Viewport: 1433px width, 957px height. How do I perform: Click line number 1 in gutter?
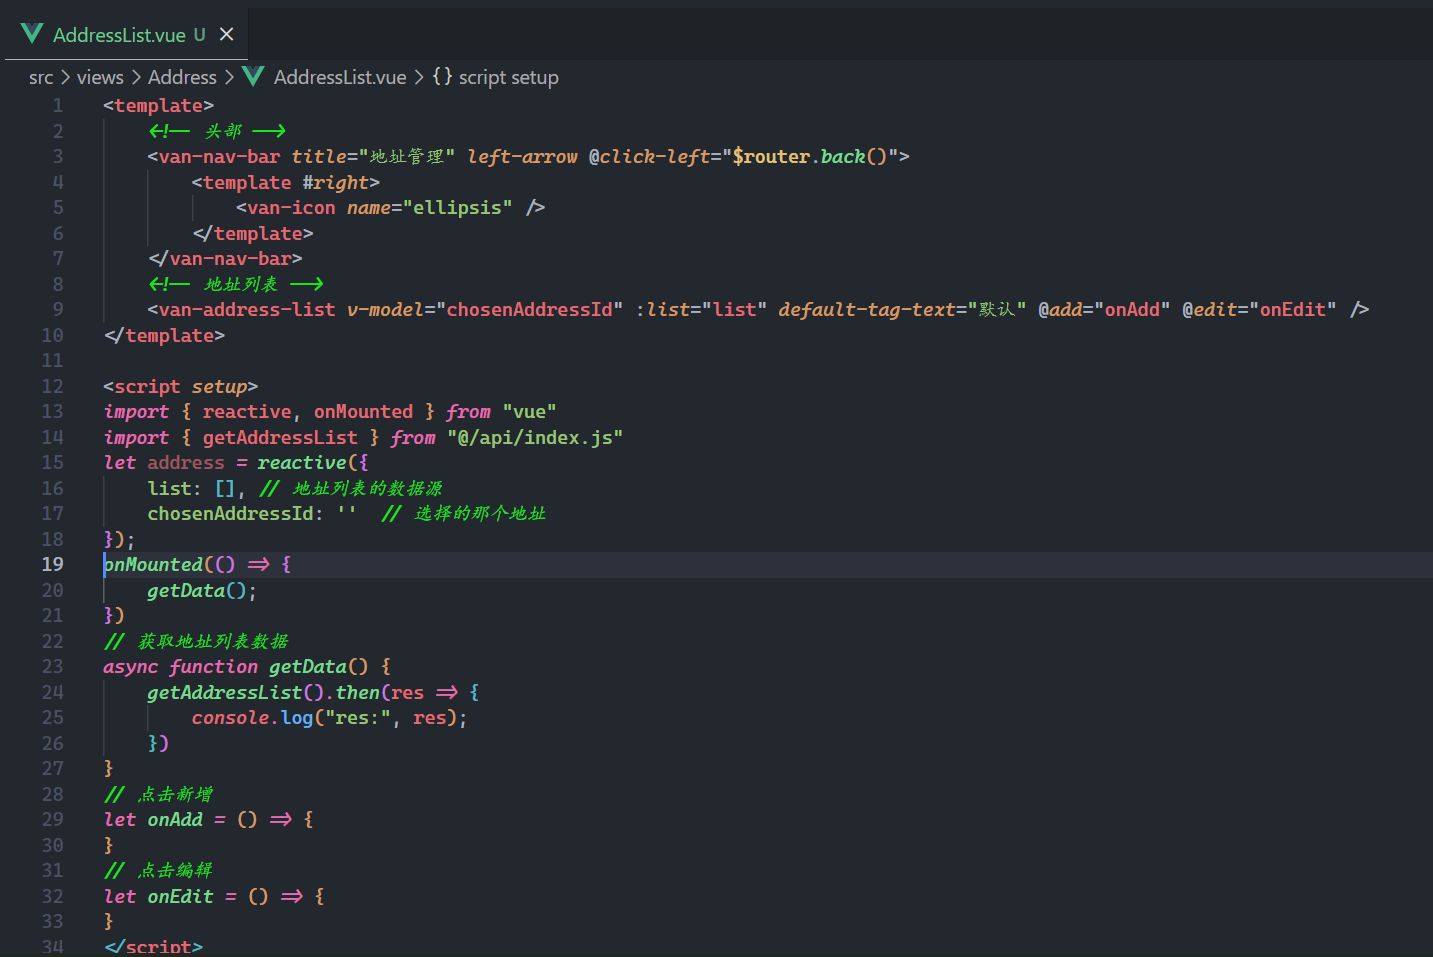[58, 106]
